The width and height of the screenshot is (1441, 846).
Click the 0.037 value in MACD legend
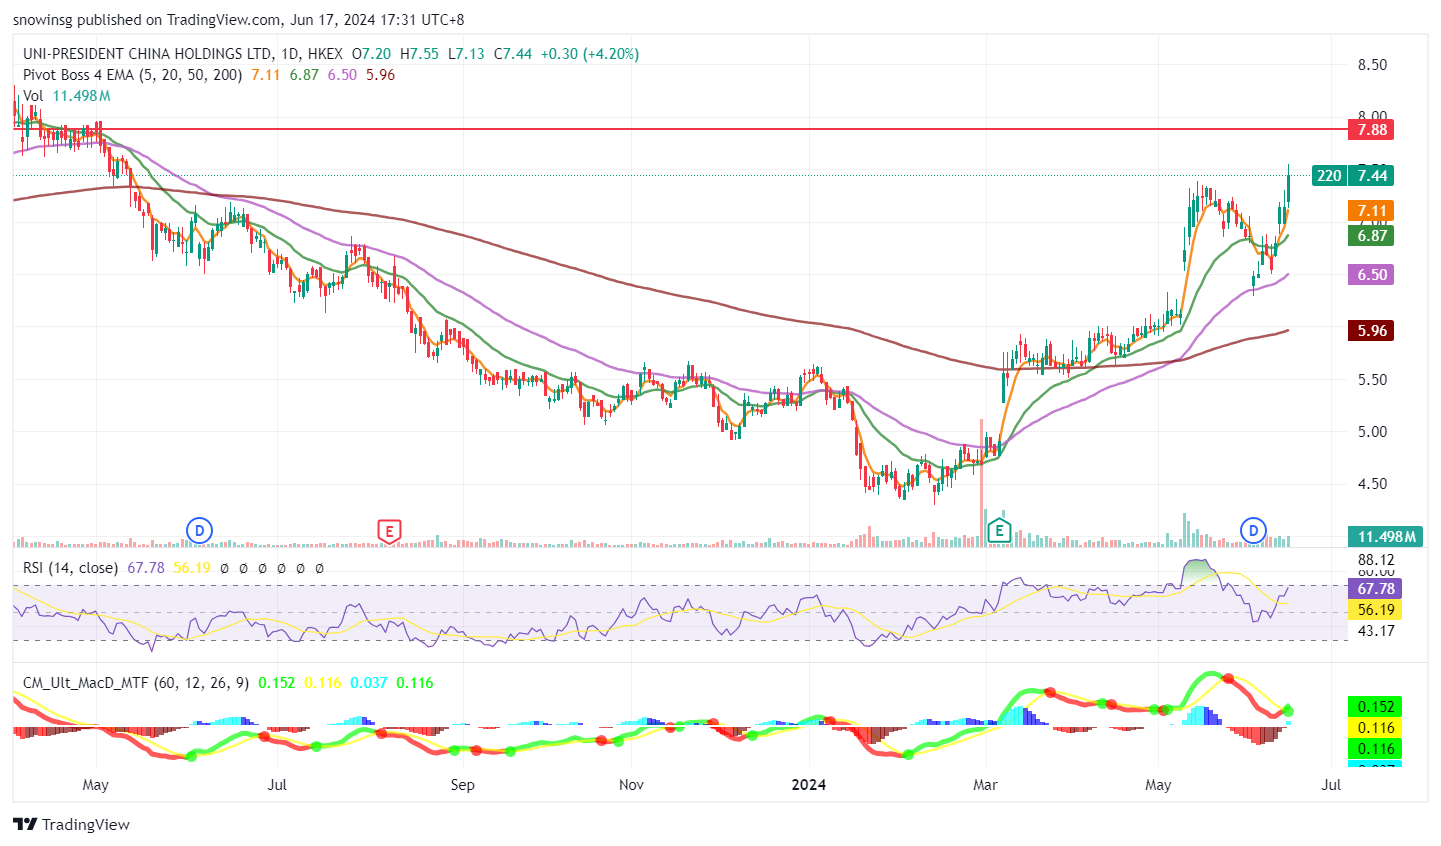pyautogui.click(x=369, y=682)
